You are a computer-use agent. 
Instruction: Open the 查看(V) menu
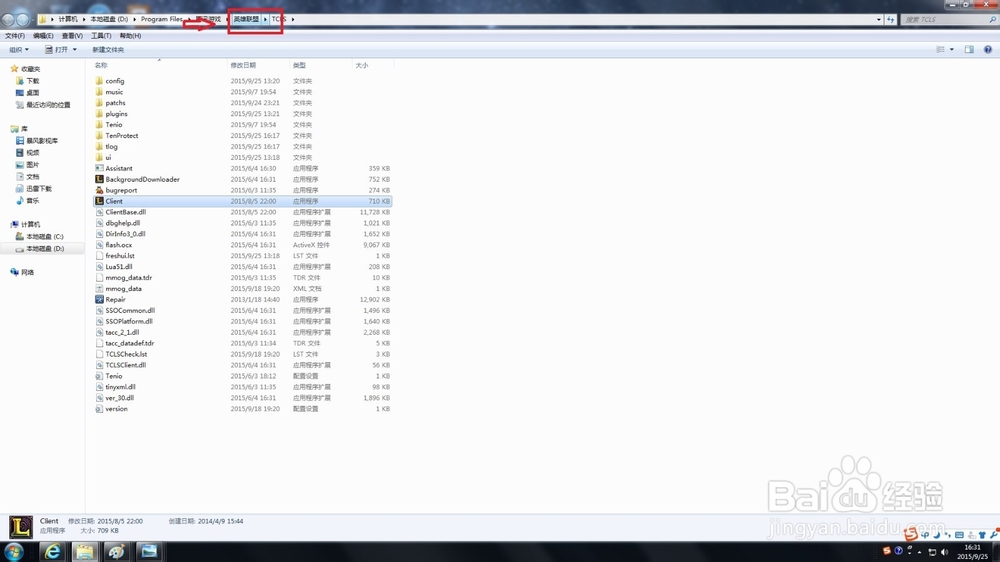click(x=72, y=36)
